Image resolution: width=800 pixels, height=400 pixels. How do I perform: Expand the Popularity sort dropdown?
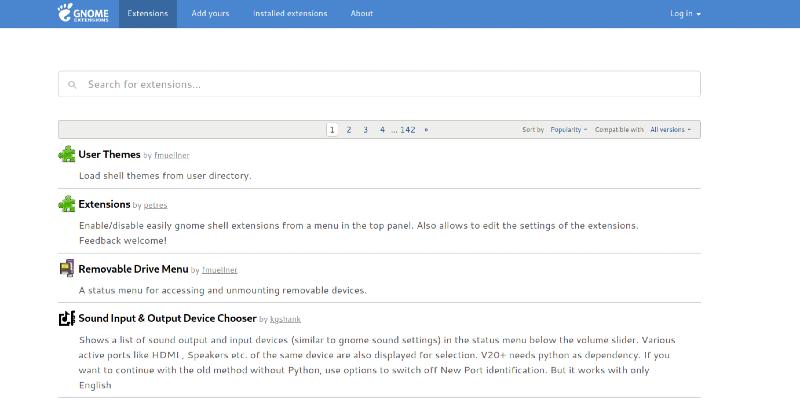coord(569,130)
